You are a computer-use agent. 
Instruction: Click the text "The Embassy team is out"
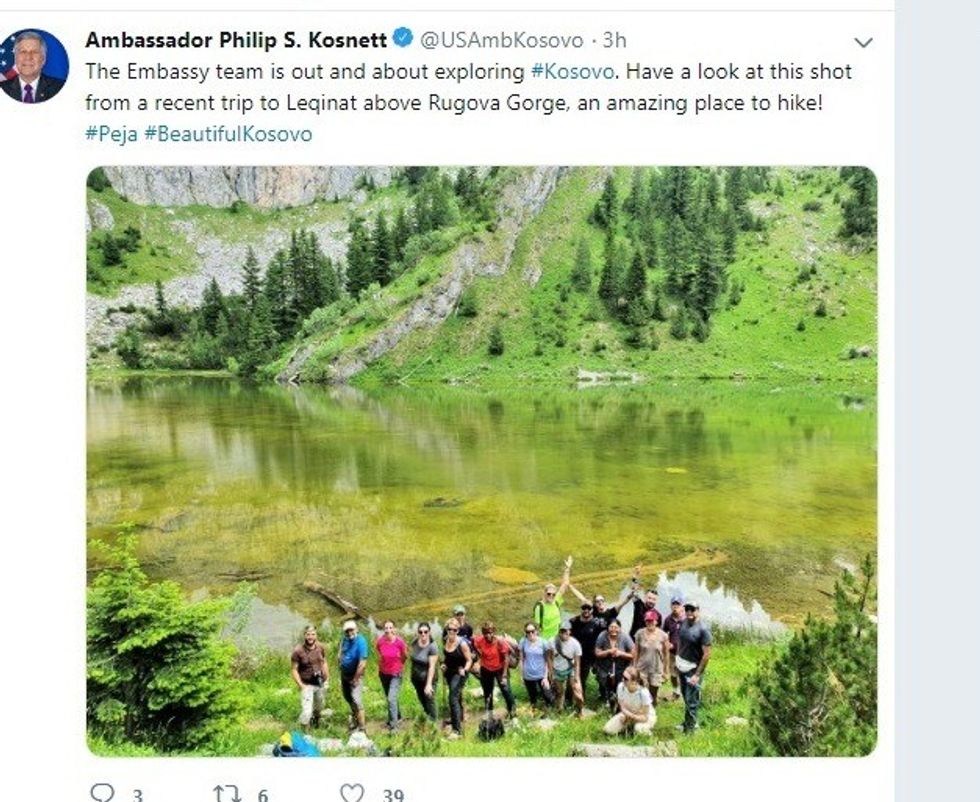click(184, 72)
